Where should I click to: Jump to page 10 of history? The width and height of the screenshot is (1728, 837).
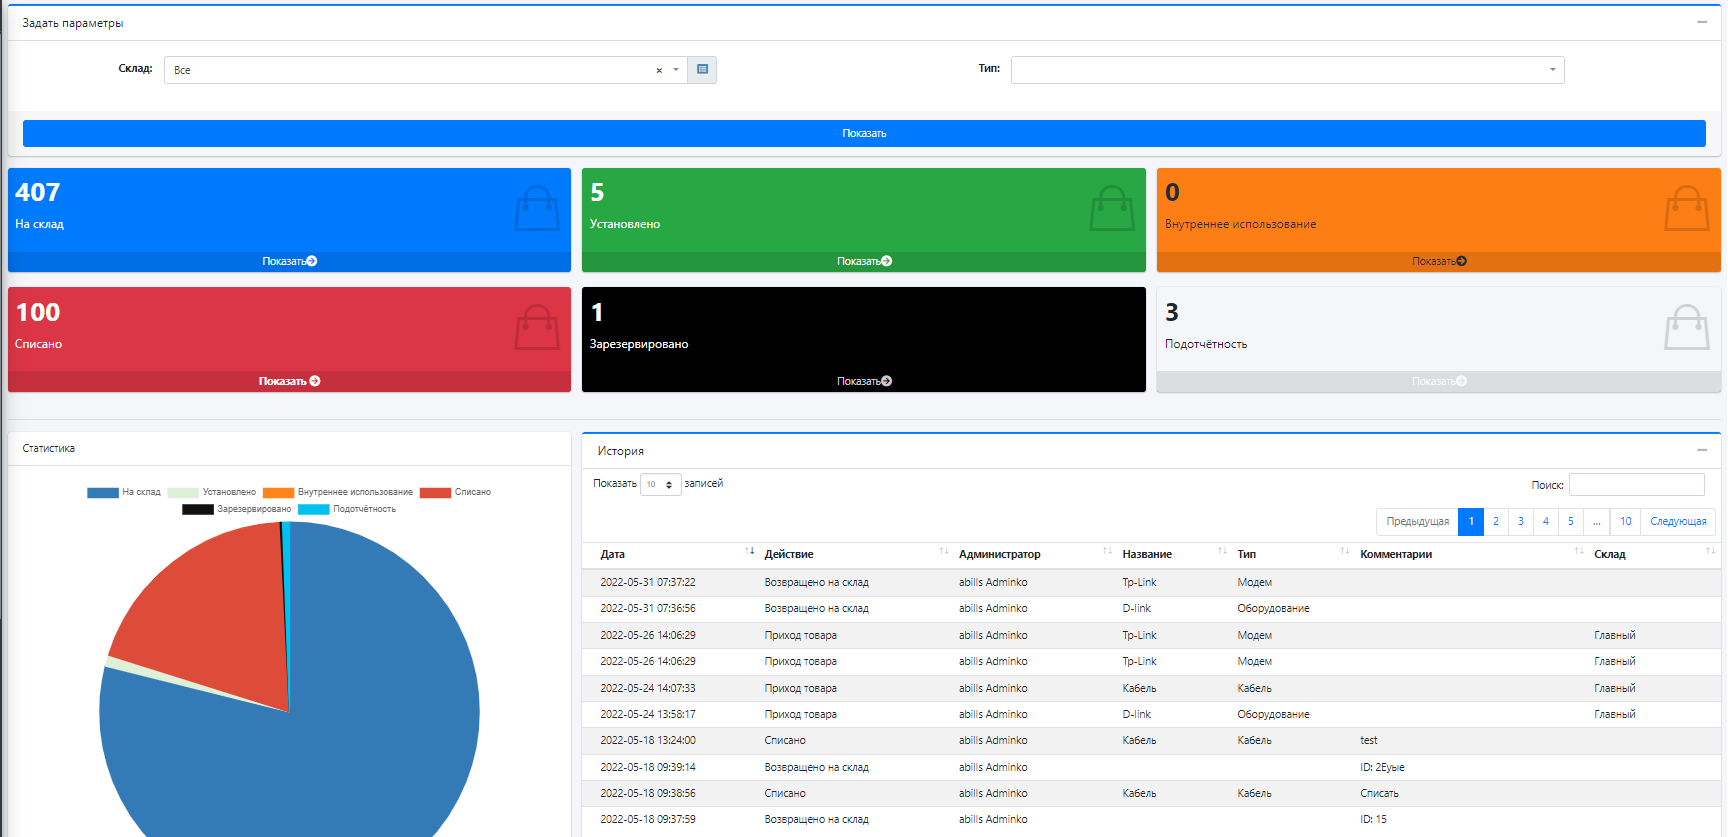(1625, 522)
